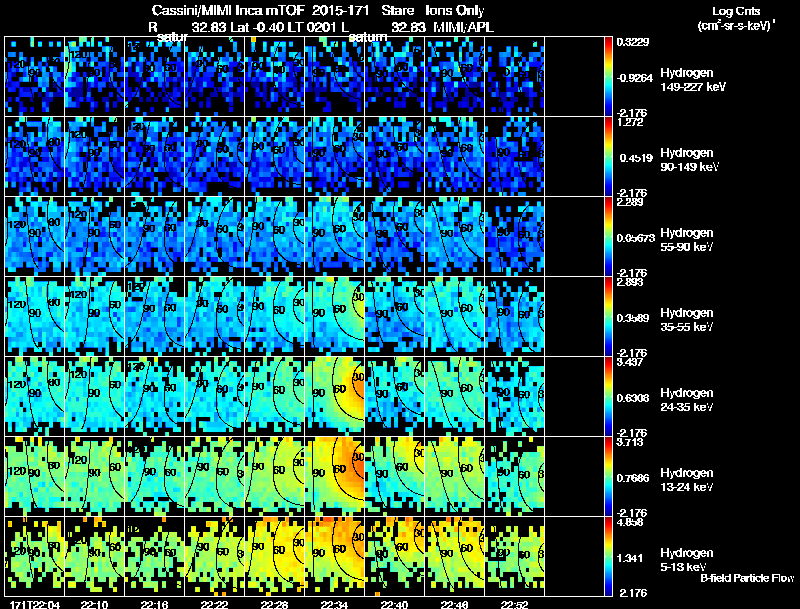Click the Hydrogen 24-35 keV row label
This screenshot has height=609, width=800.
687,400
